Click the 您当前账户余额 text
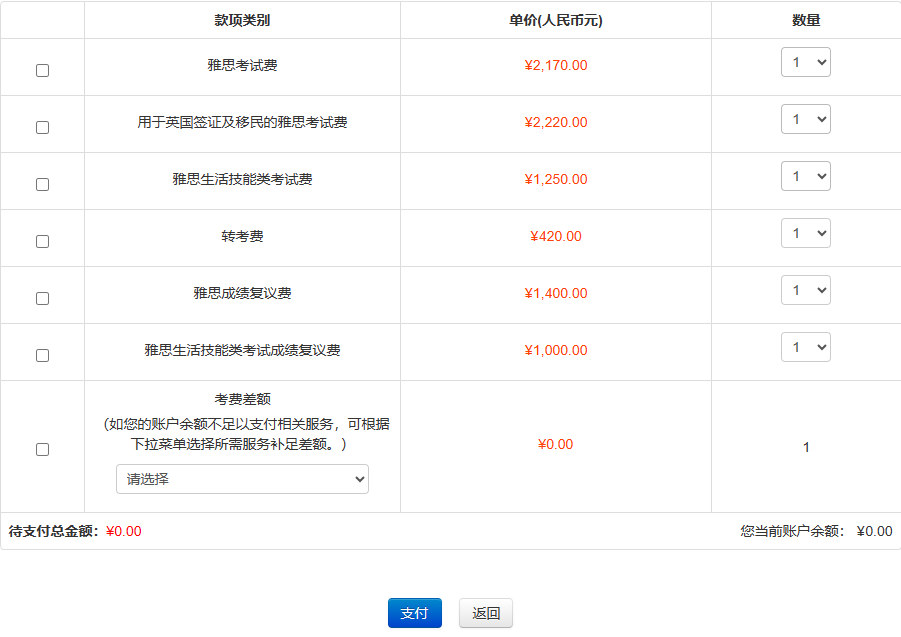 tap(792, 531)
